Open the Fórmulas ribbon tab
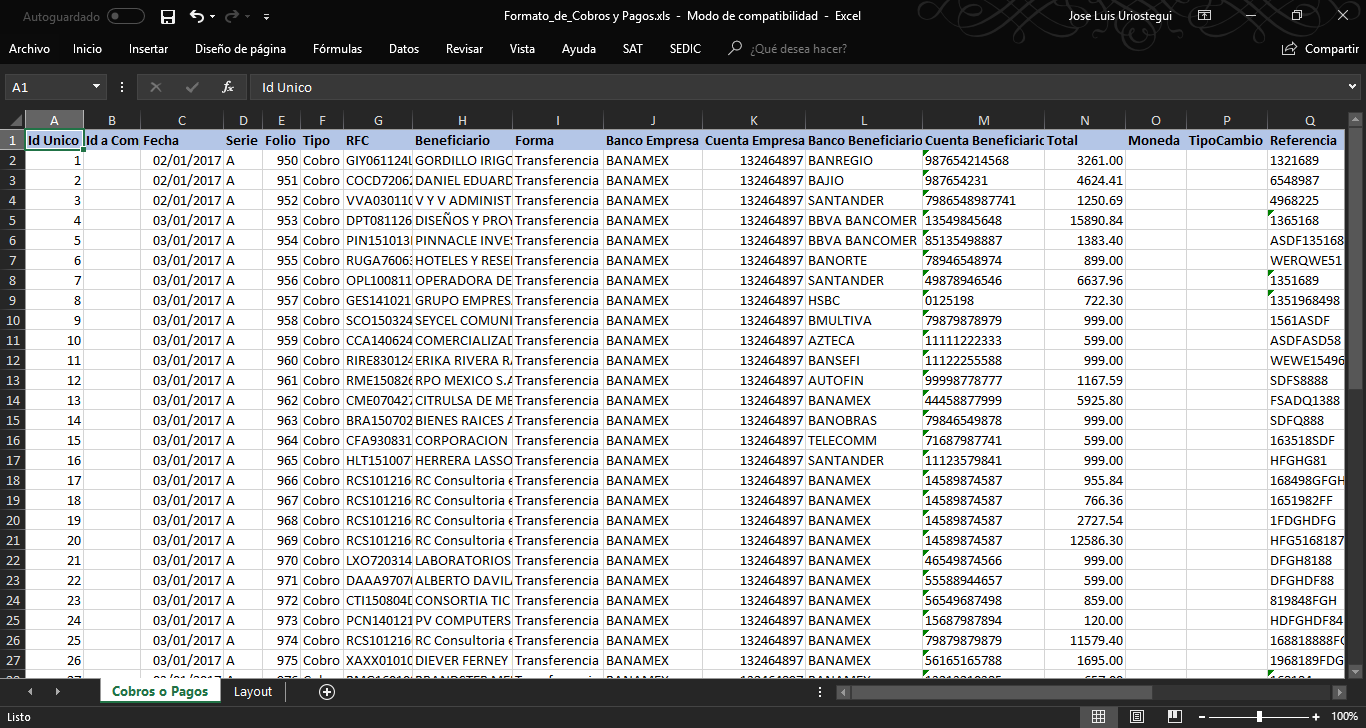Viewport: 1366px width, 728px height. [337, 48]
